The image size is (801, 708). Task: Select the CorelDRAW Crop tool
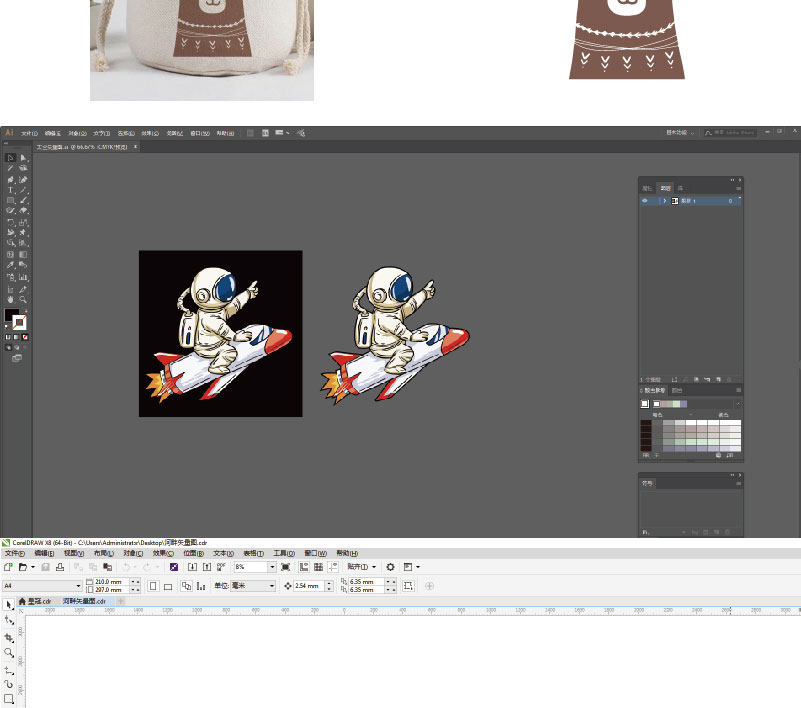click(9, 637)
